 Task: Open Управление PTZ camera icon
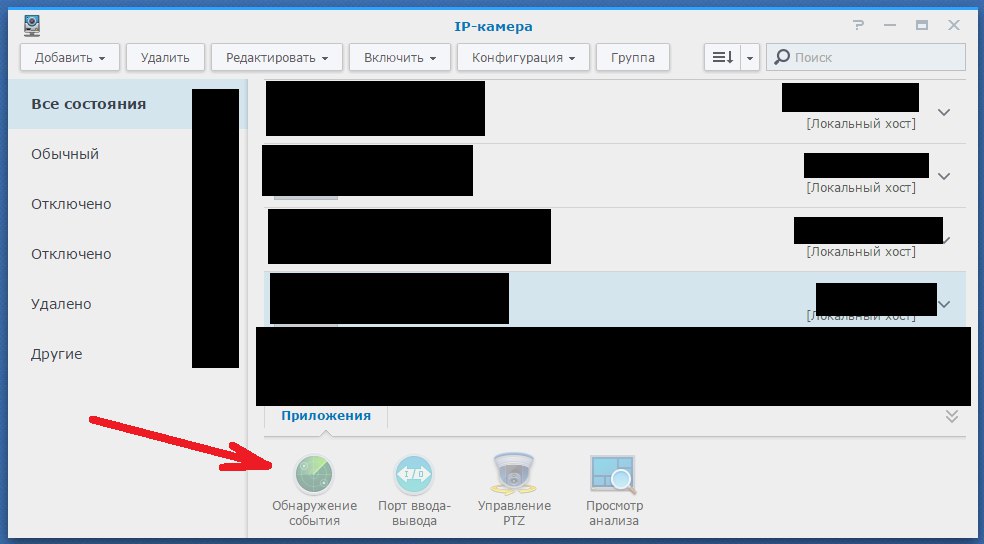click(514, 474)
